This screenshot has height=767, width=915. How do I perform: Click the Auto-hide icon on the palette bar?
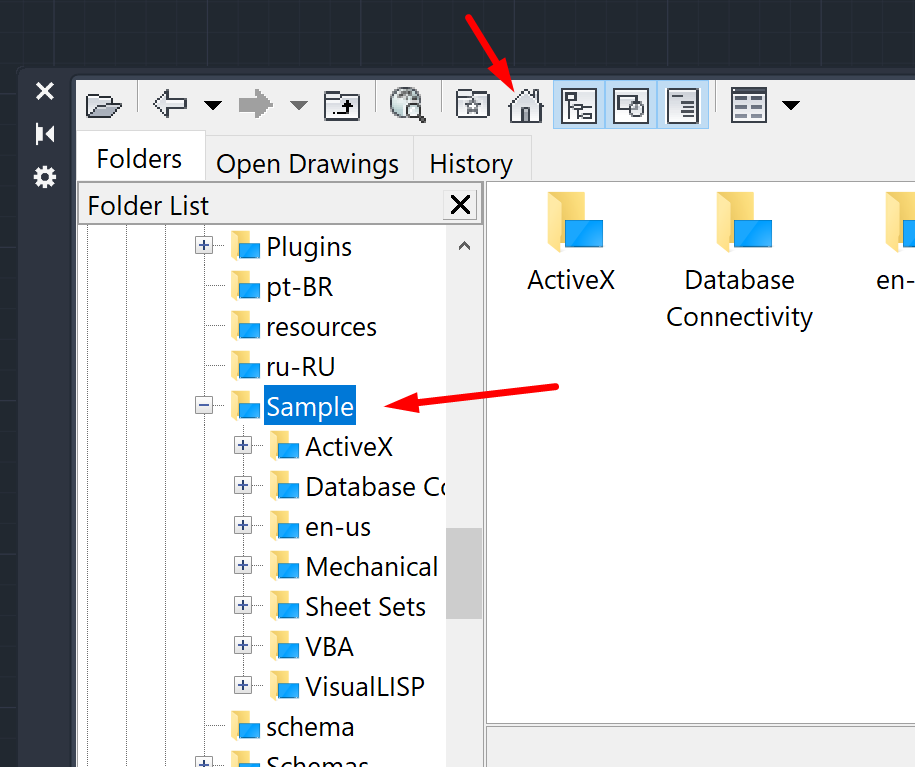pyautogui.click(x=44, y=133)
